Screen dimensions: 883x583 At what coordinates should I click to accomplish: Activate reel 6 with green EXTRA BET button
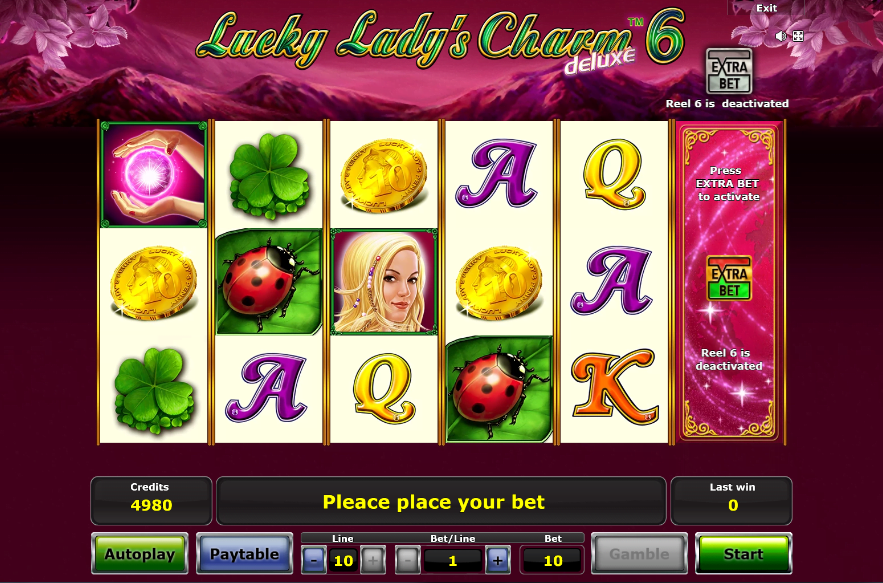click(x=729, y=278)
